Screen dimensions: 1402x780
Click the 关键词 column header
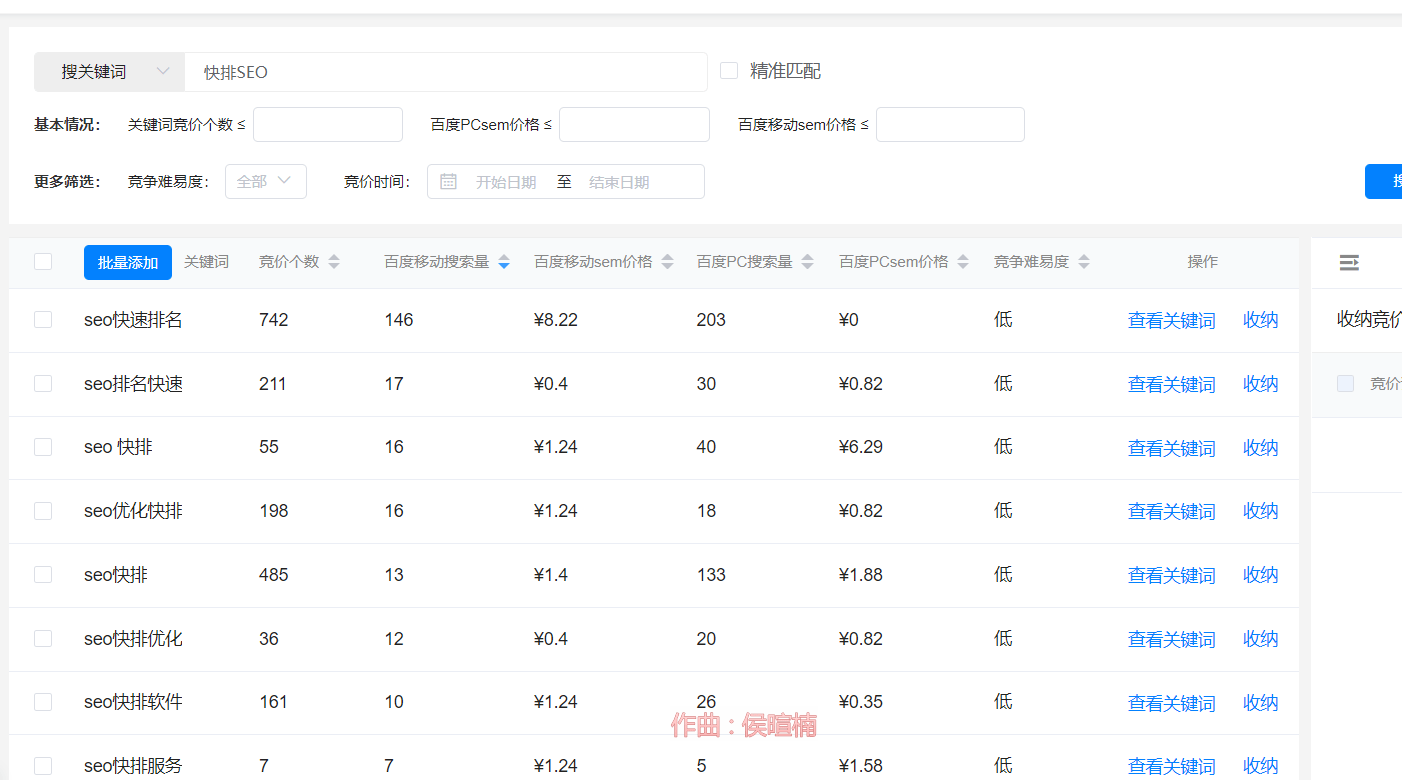[x=206, y=262]
